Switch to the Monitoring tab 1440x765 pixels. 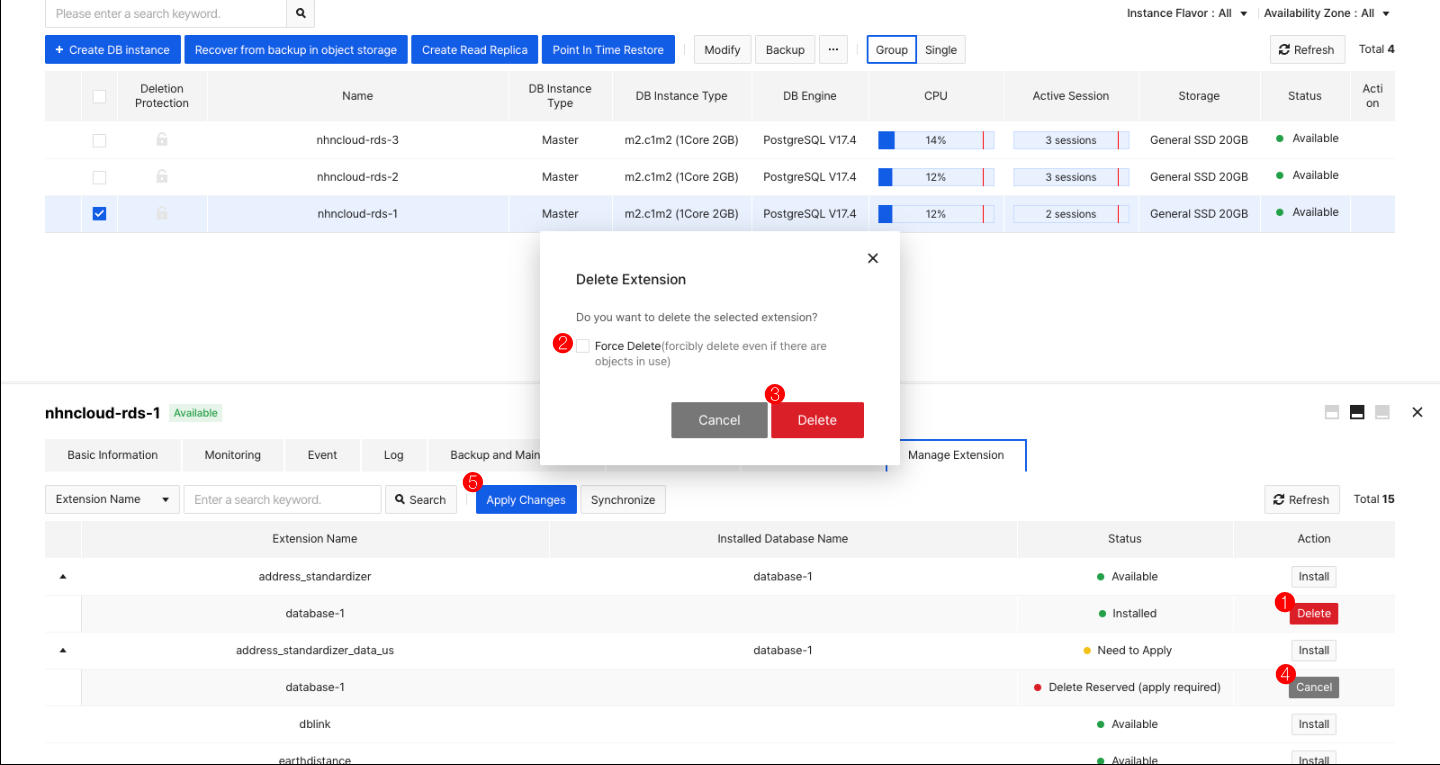232,455
